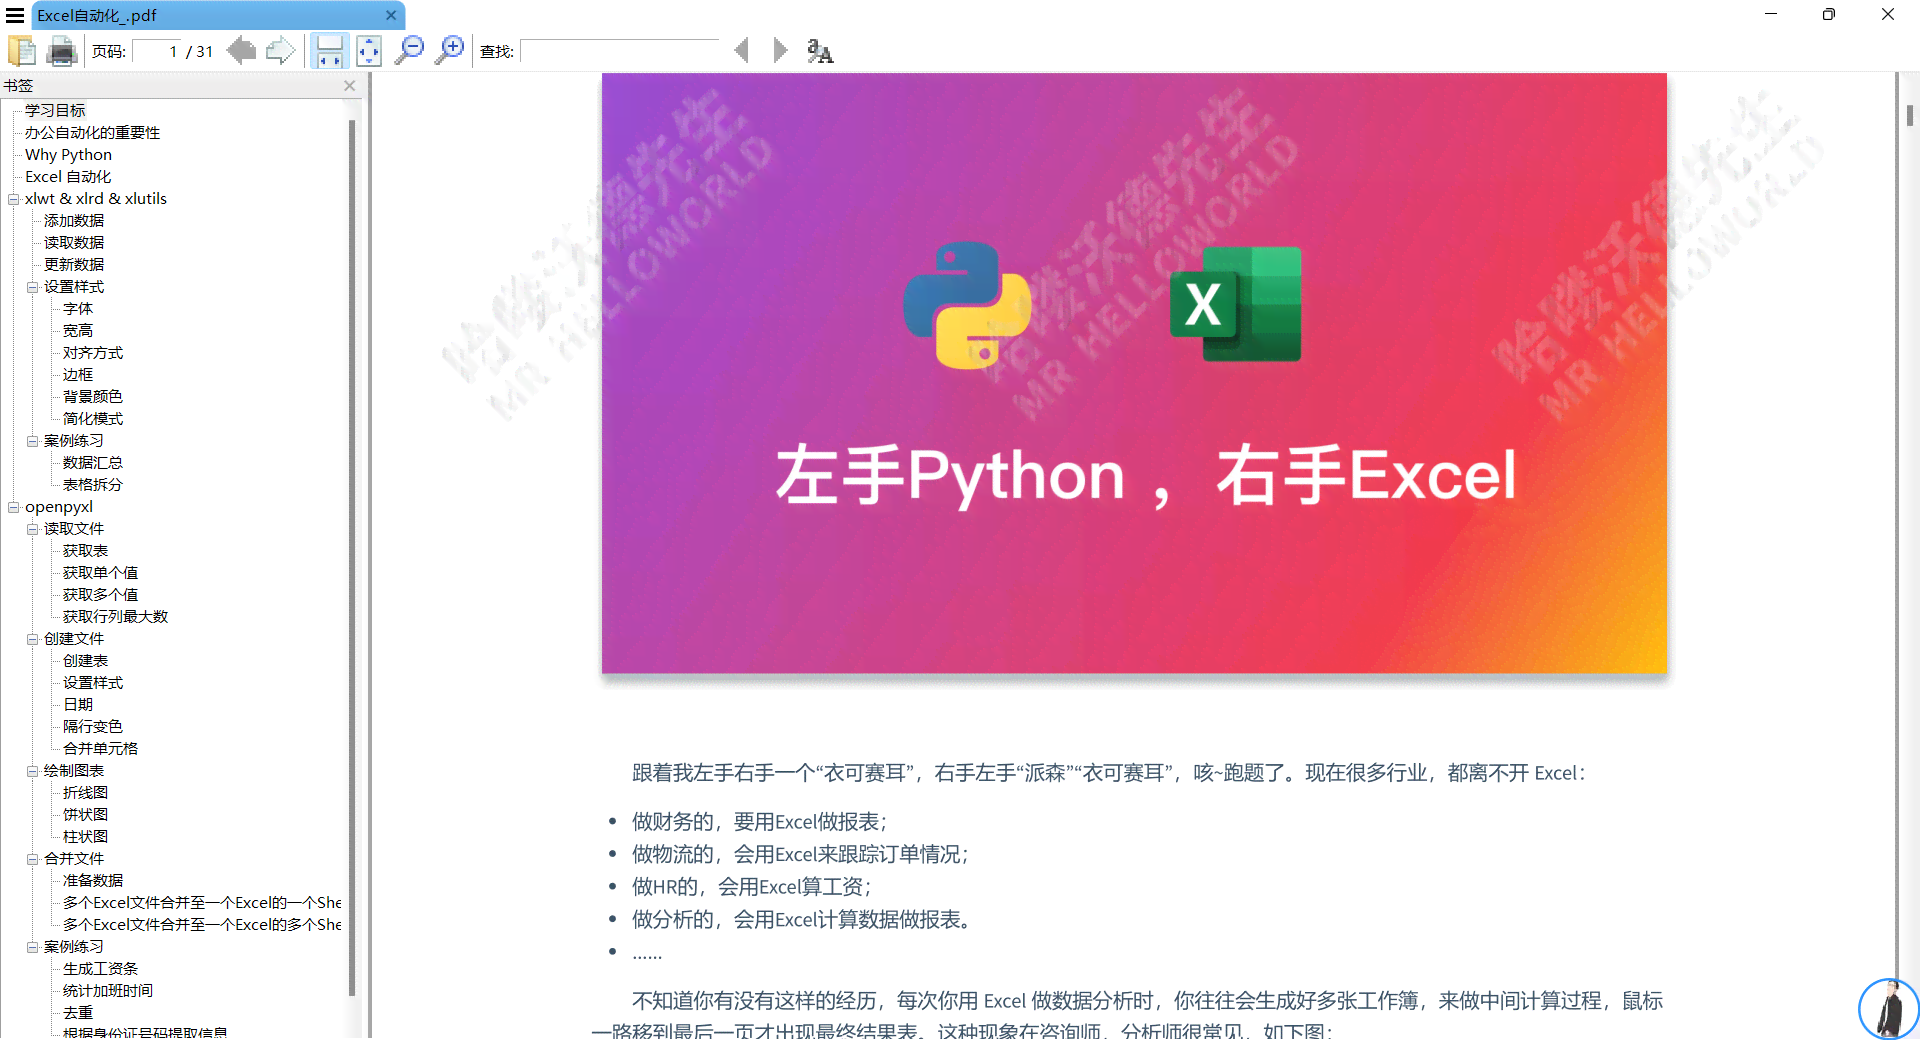1920x1040 pixels.
Task: Collapse the 合并文件 node
Action: [33, 859]
